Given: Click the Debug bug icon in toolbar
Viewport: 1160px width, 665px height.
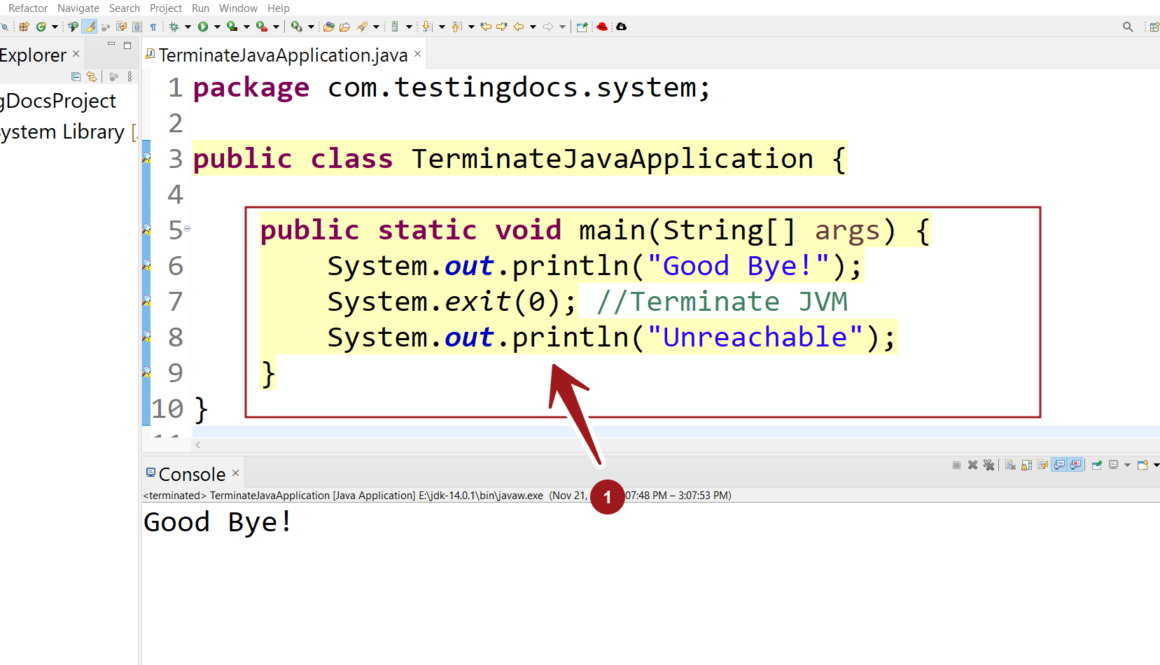Looking at the screenshot, I should (173, 27).
